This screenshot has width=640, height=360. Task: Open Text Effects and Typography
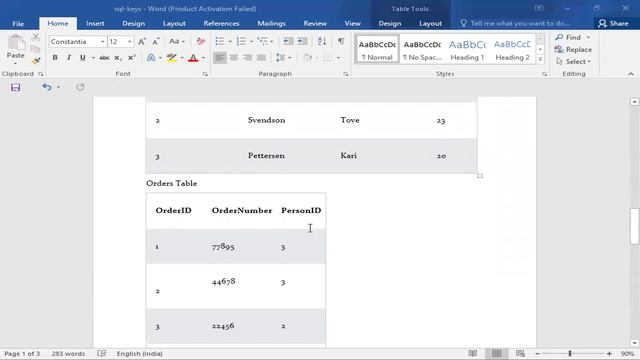tap(151, 58)
